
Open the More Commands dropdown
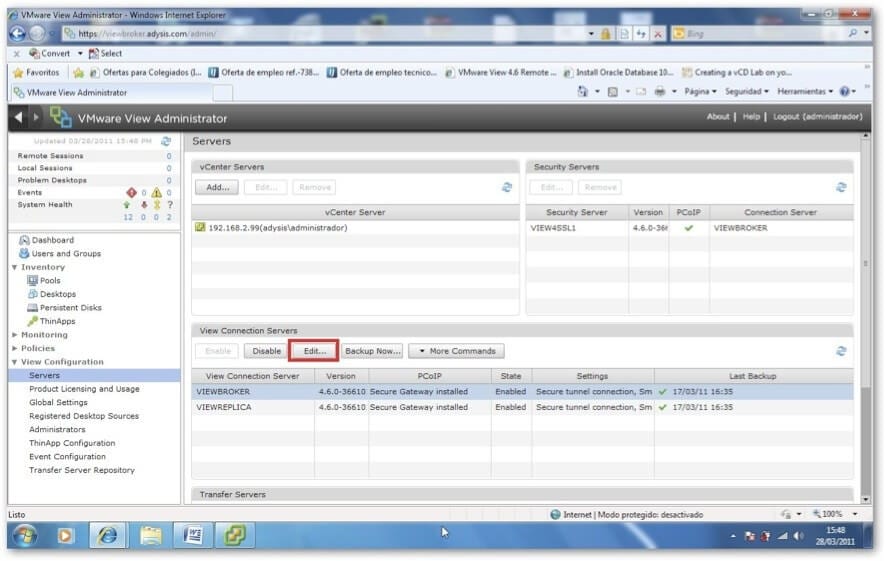pos(457,351)
